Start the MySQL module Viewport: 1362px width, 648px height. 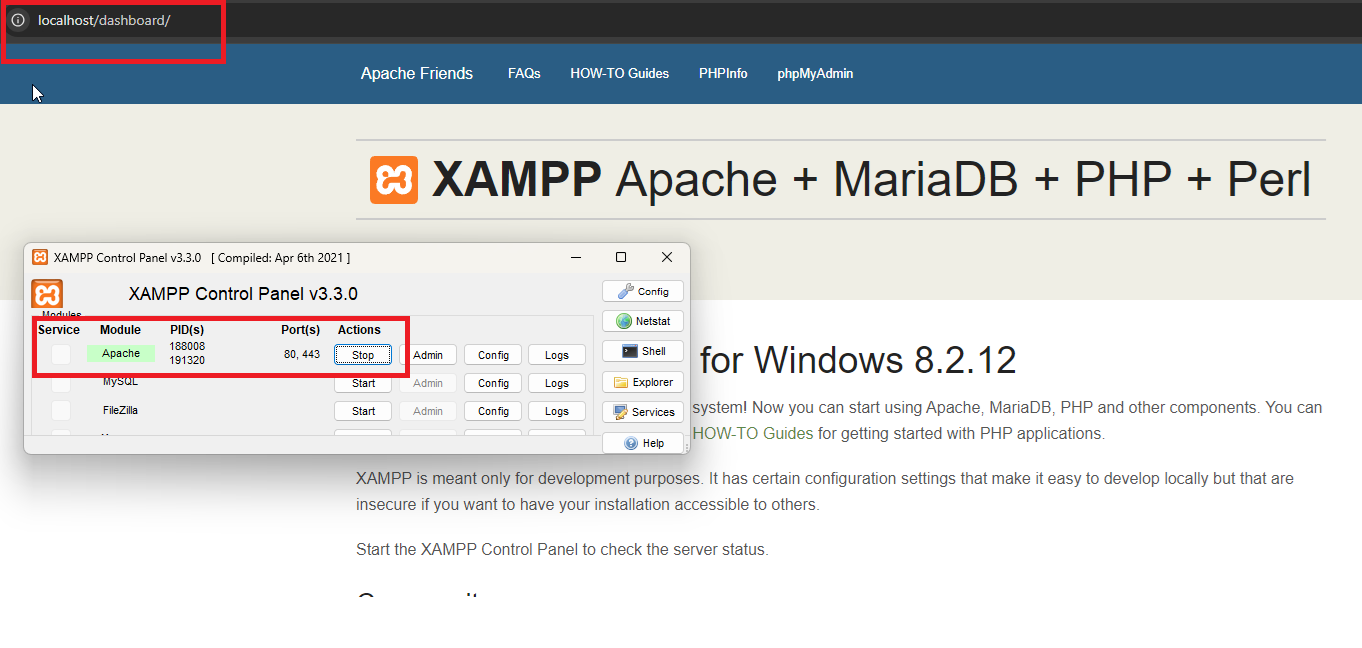(x=363, y=383)
